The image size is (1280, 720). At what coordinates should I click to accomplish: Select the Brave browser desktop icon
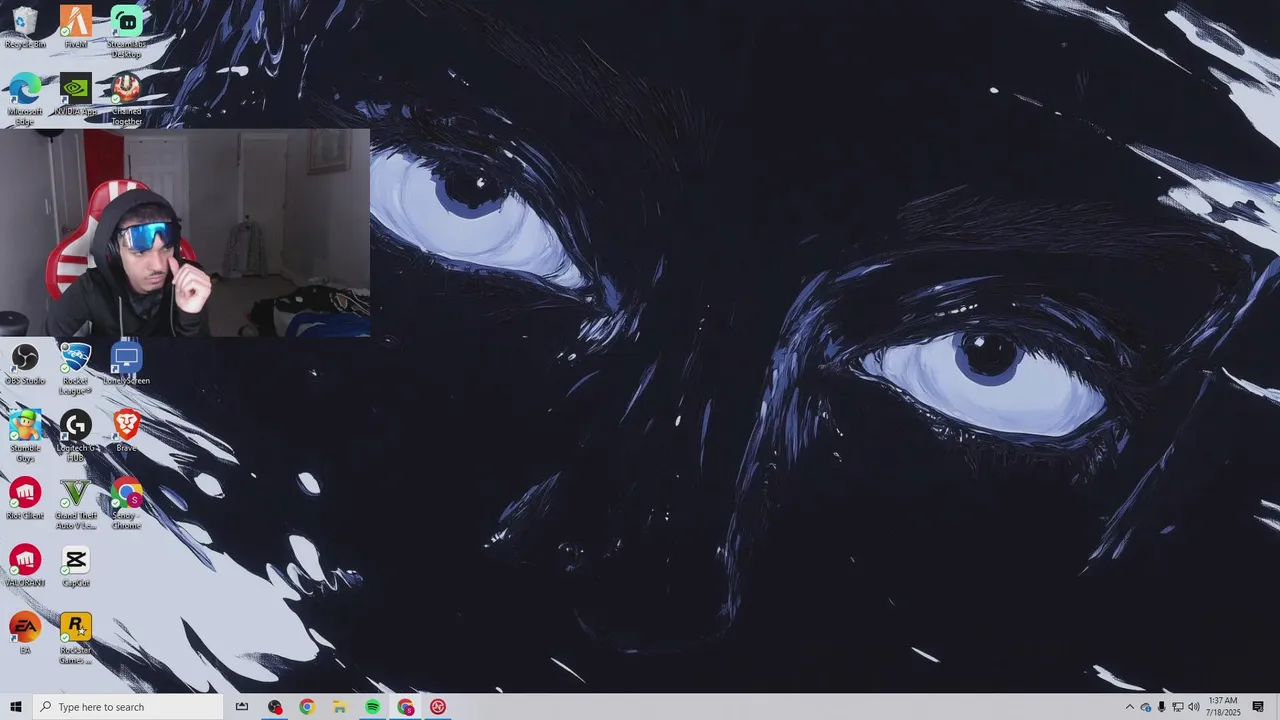126,431
